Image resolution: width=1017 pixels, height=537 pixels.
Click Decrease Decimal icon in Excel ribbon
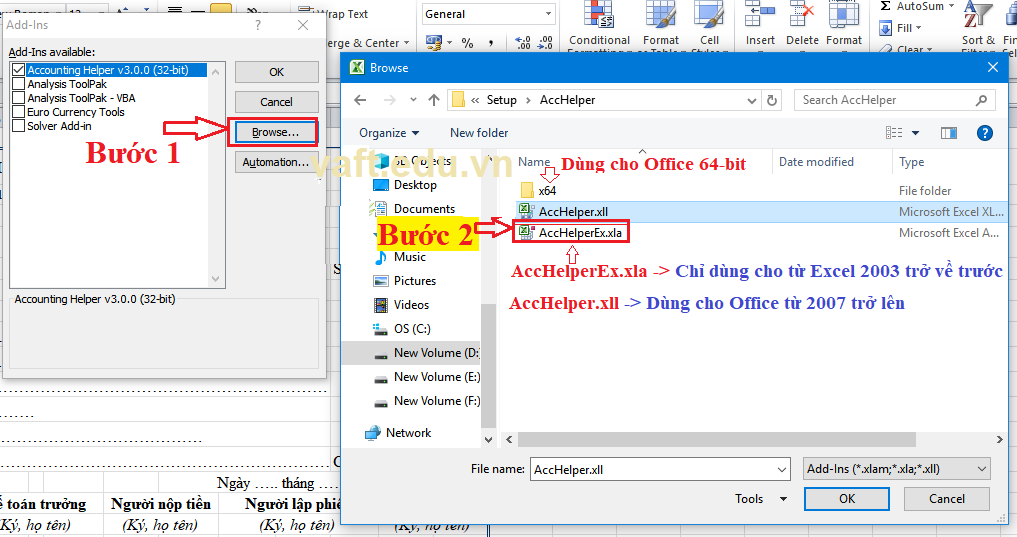click(545, 43)
